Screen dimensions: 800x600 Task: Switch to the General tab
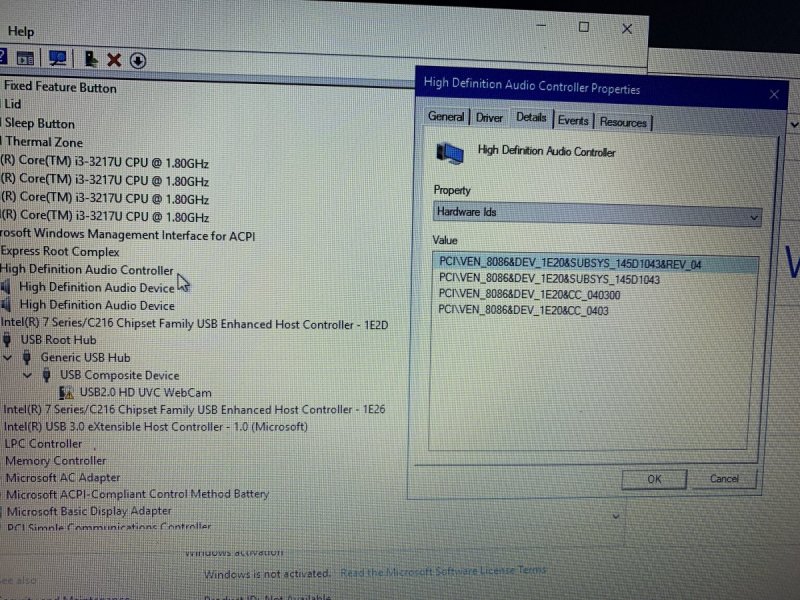pyautogui.click(x=446, y=117)
